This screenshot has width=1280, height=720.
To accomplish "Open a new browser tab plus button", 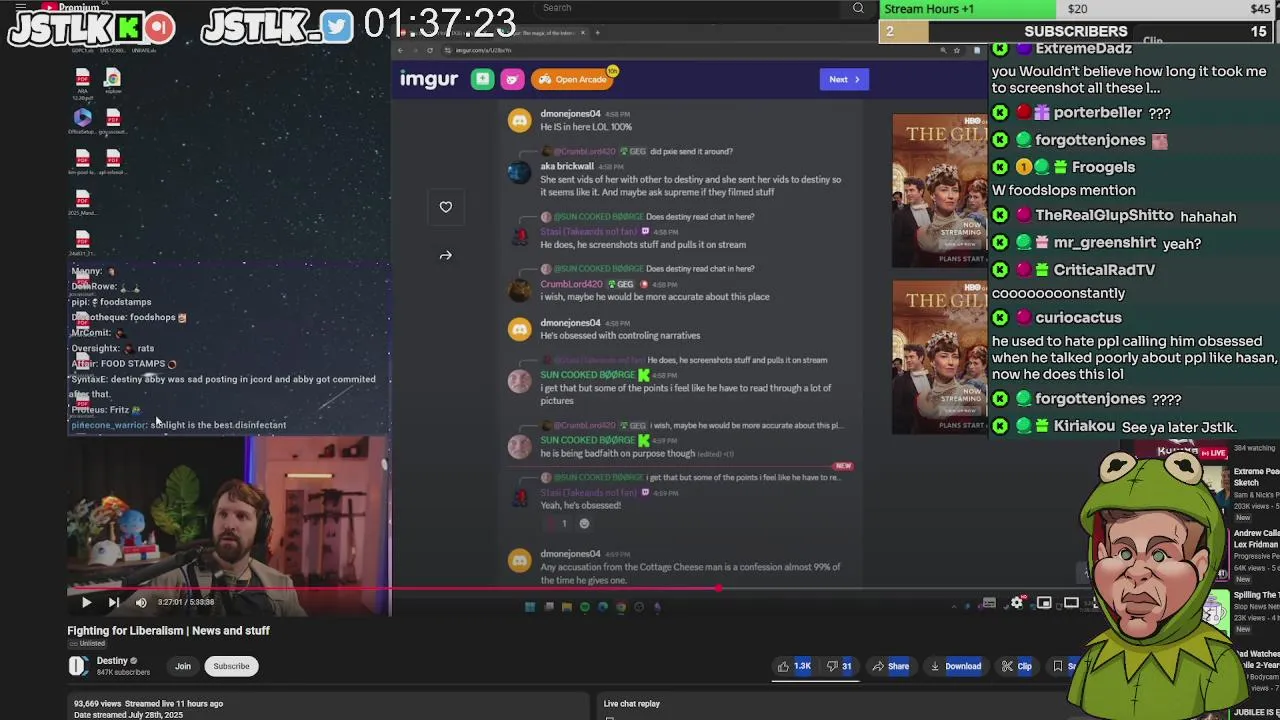I will click(598, 33).
